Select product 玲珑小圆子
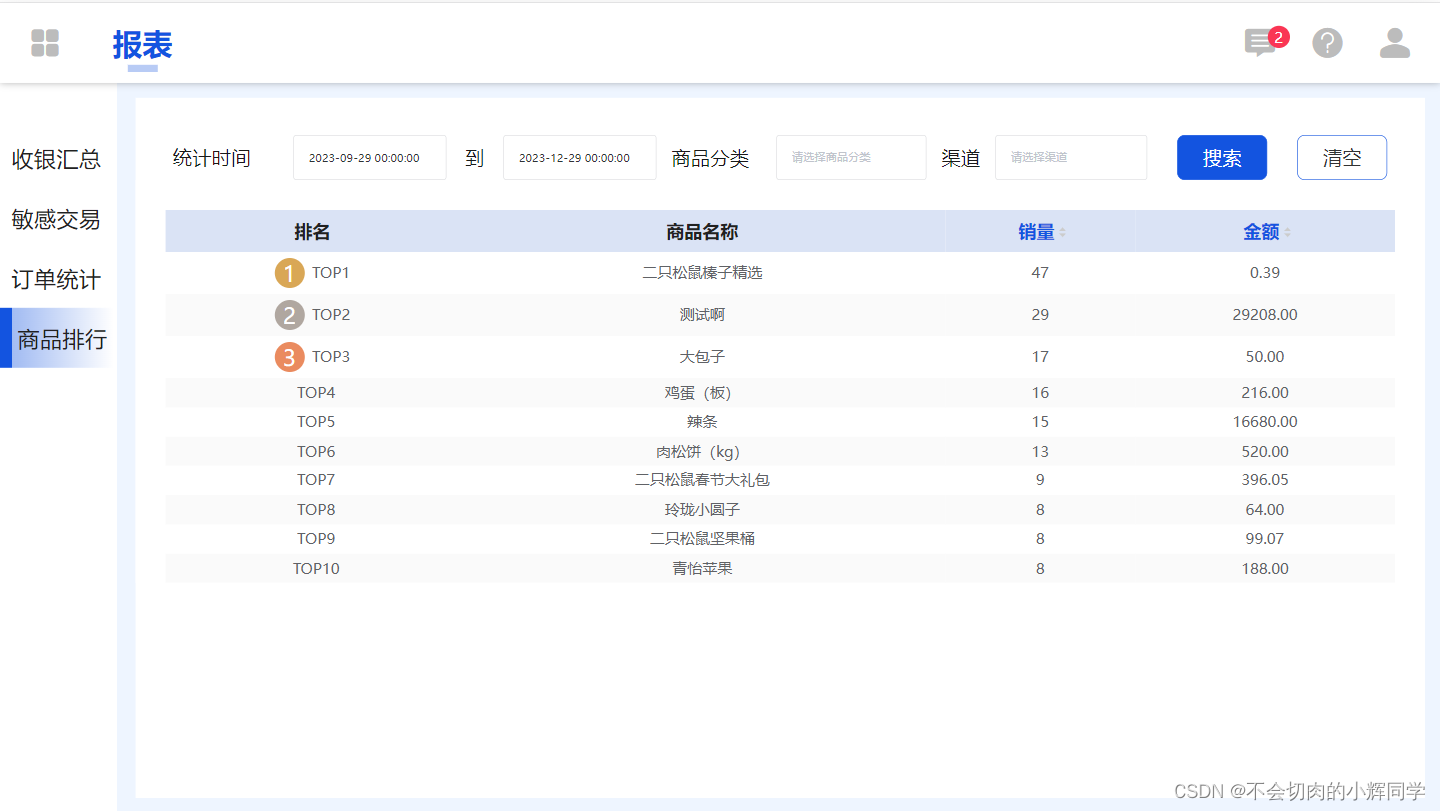This screenshot has height=811, width=1440. pyautogui.click(x=702, y=510)
